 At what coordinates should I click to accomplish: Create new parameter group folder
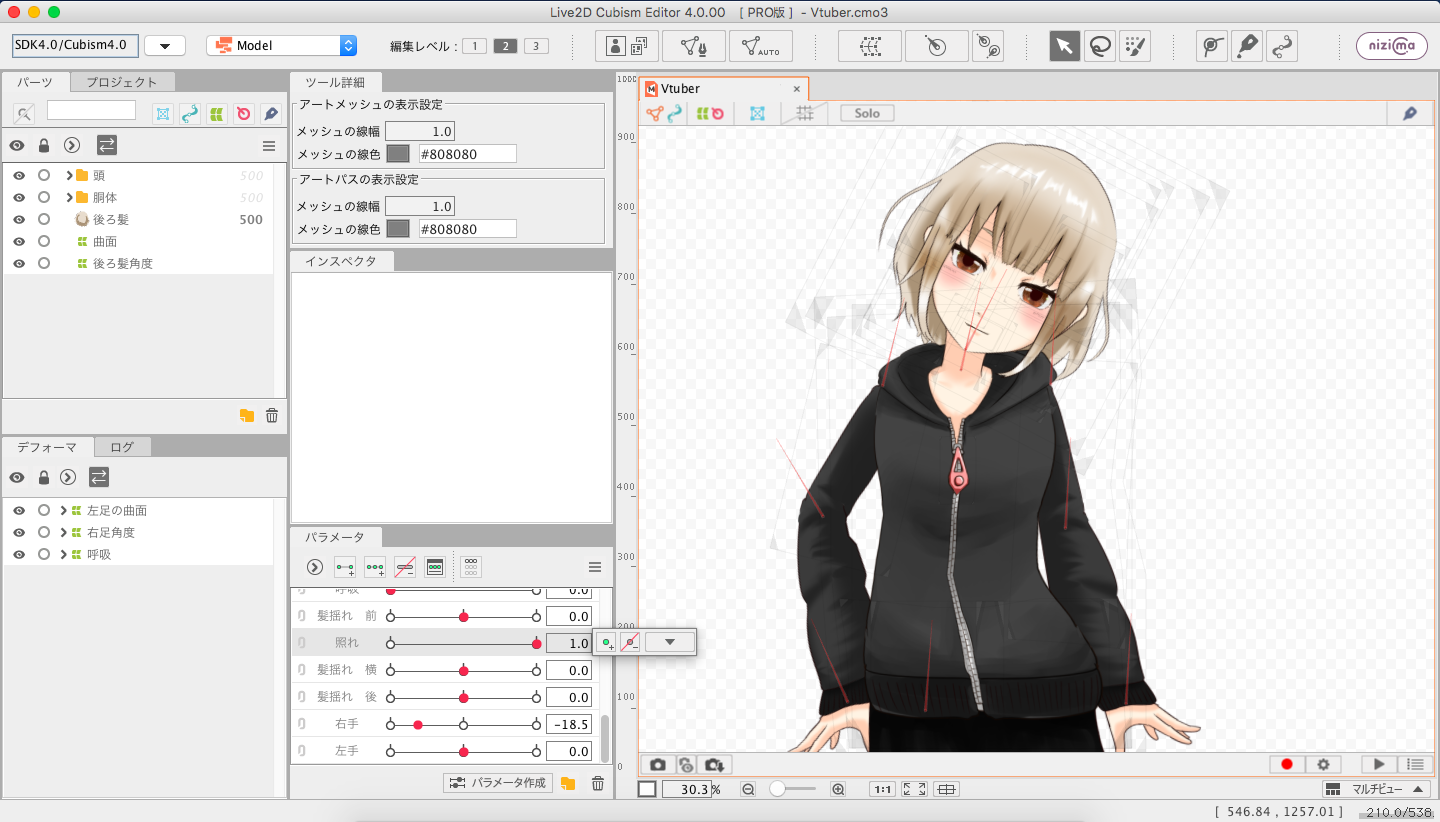[568, 783]
